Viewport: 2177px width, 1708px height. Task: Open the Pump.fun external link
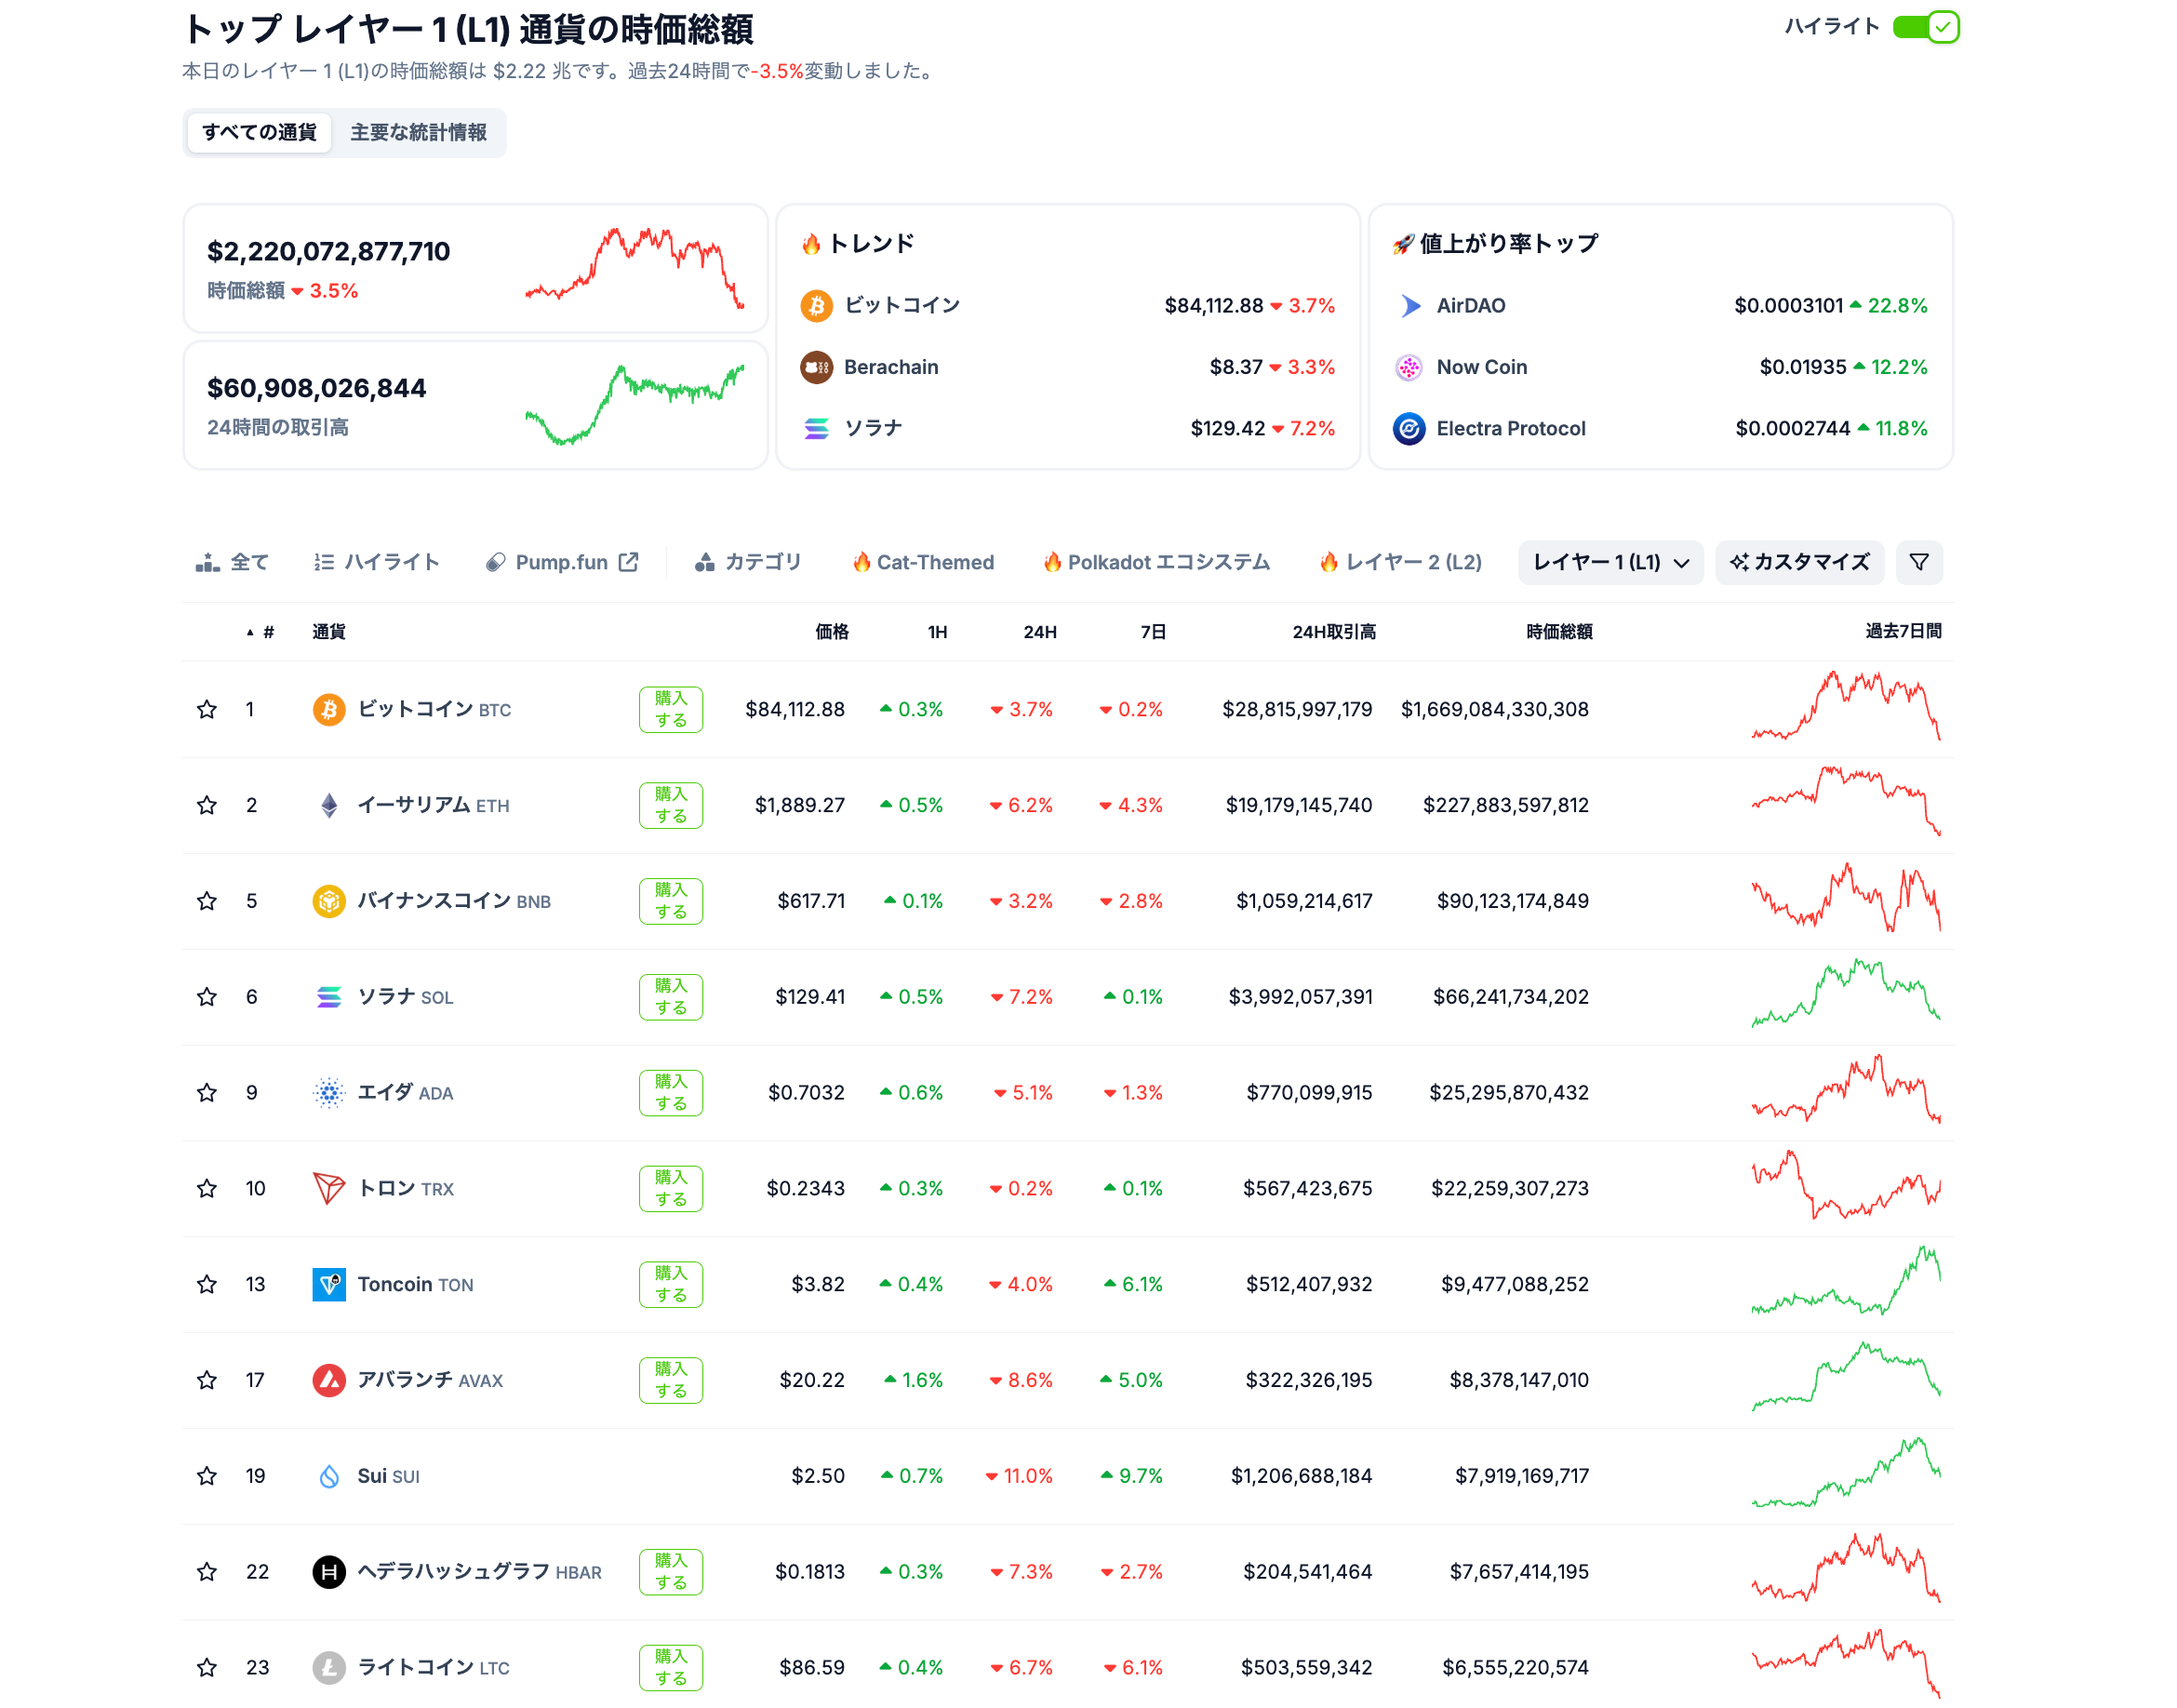561,562
